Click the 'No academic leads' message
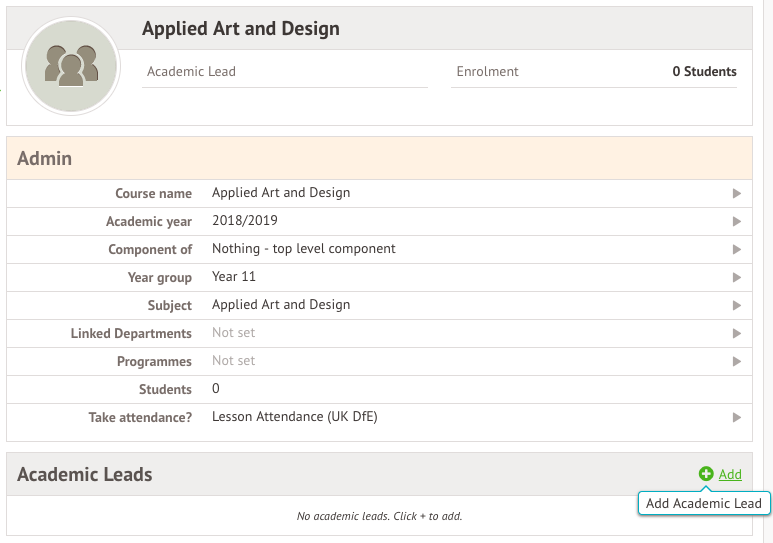 379,516
